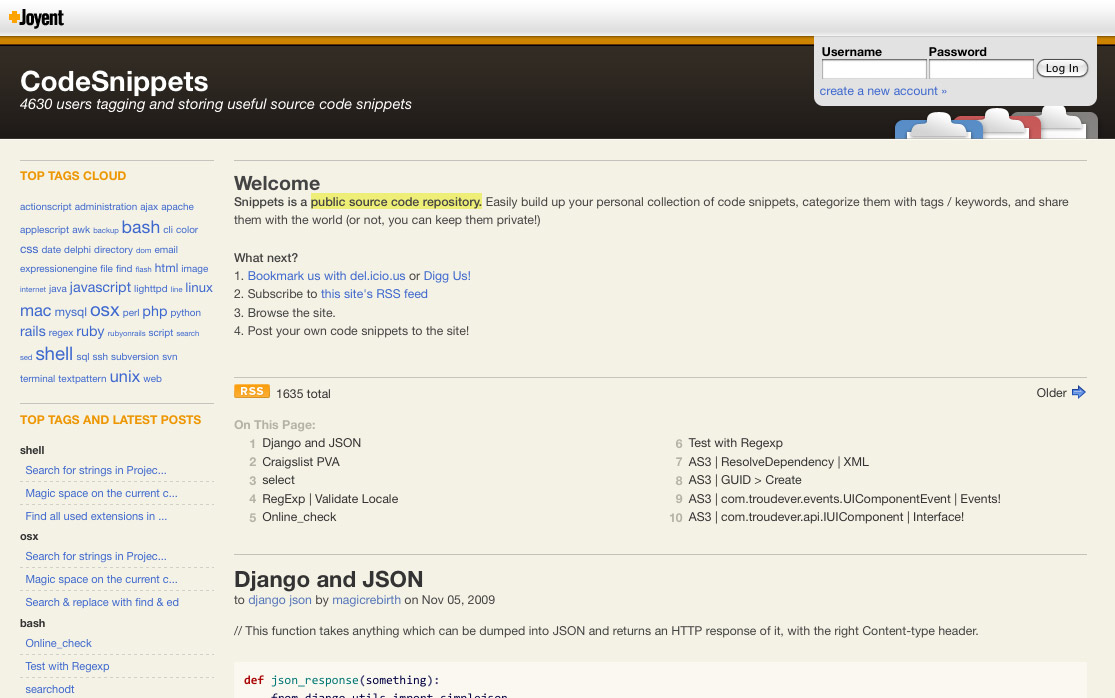Viewport: 1115px width, 698px height.
Task: Jump to Django and JSON in page list
Action: (x=311, y=443)
